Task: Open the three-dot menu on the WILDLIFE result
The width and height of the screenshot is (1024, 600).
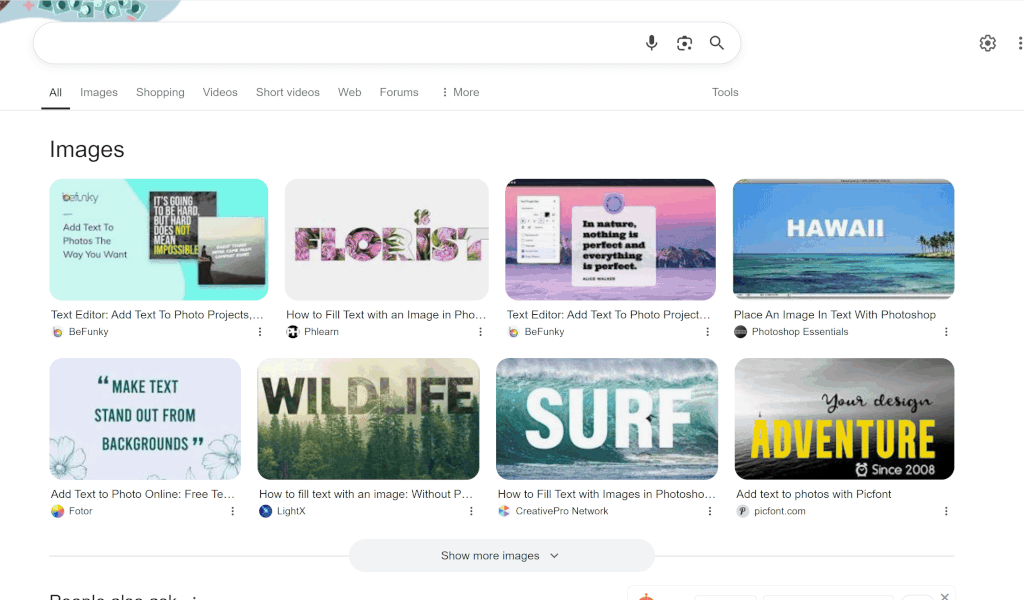Action: click(x=471, y=511)
